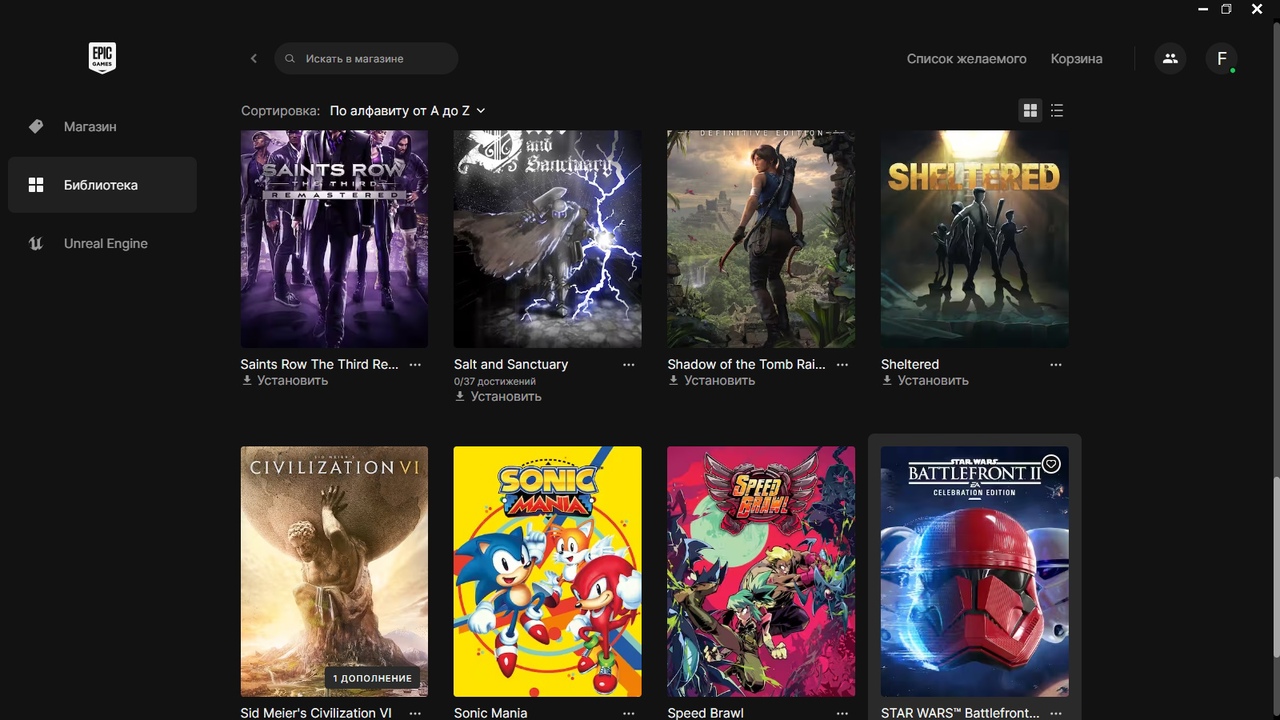The image size is (1280, 720).
Task: Click download icon under Salt and Sanctuary
Action: pos(460,396)
